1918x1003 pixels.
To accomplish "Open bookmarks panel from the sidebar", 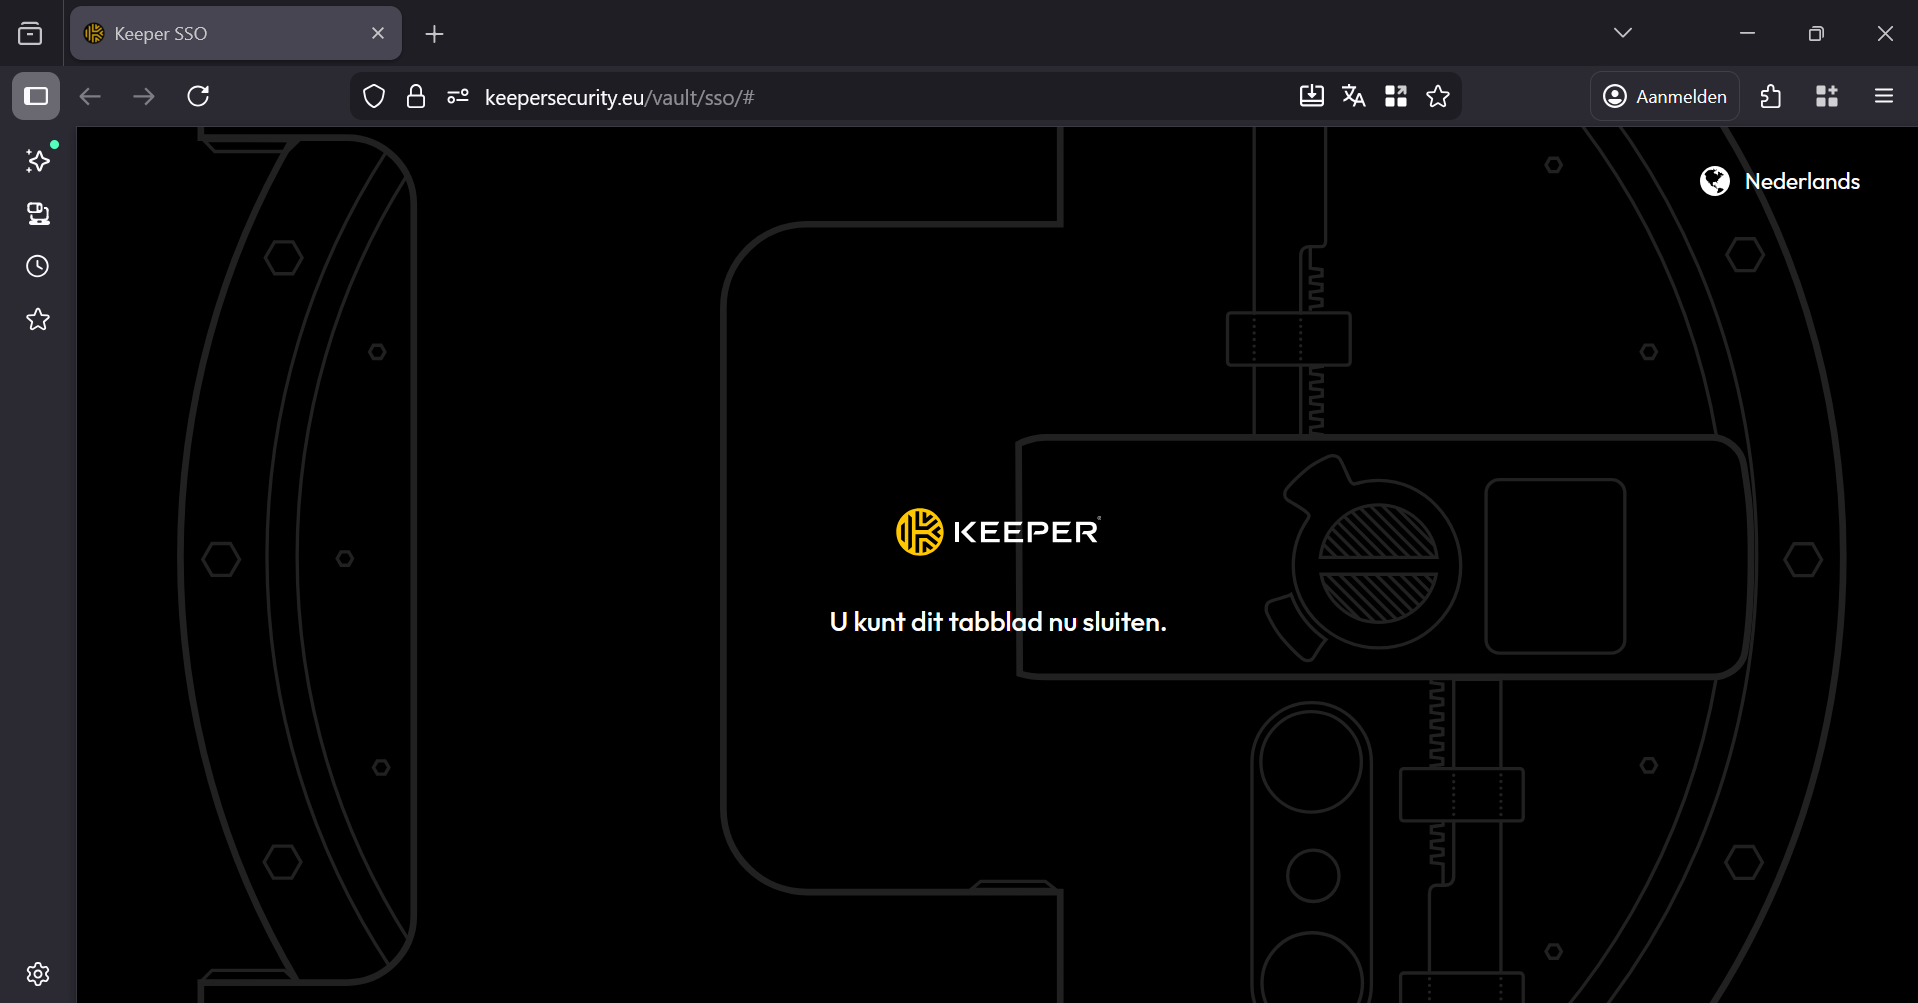I will 37,318.
